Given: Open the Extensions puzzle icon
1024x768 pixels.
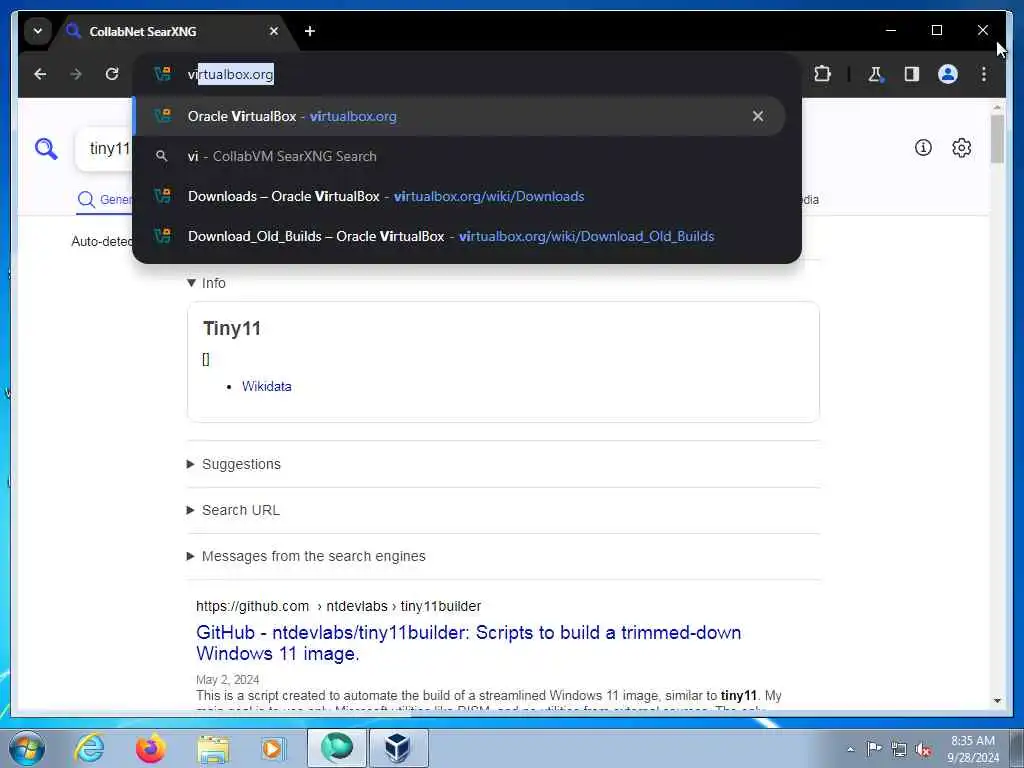Looking at the screenshot, I should [x=822, y=74].
